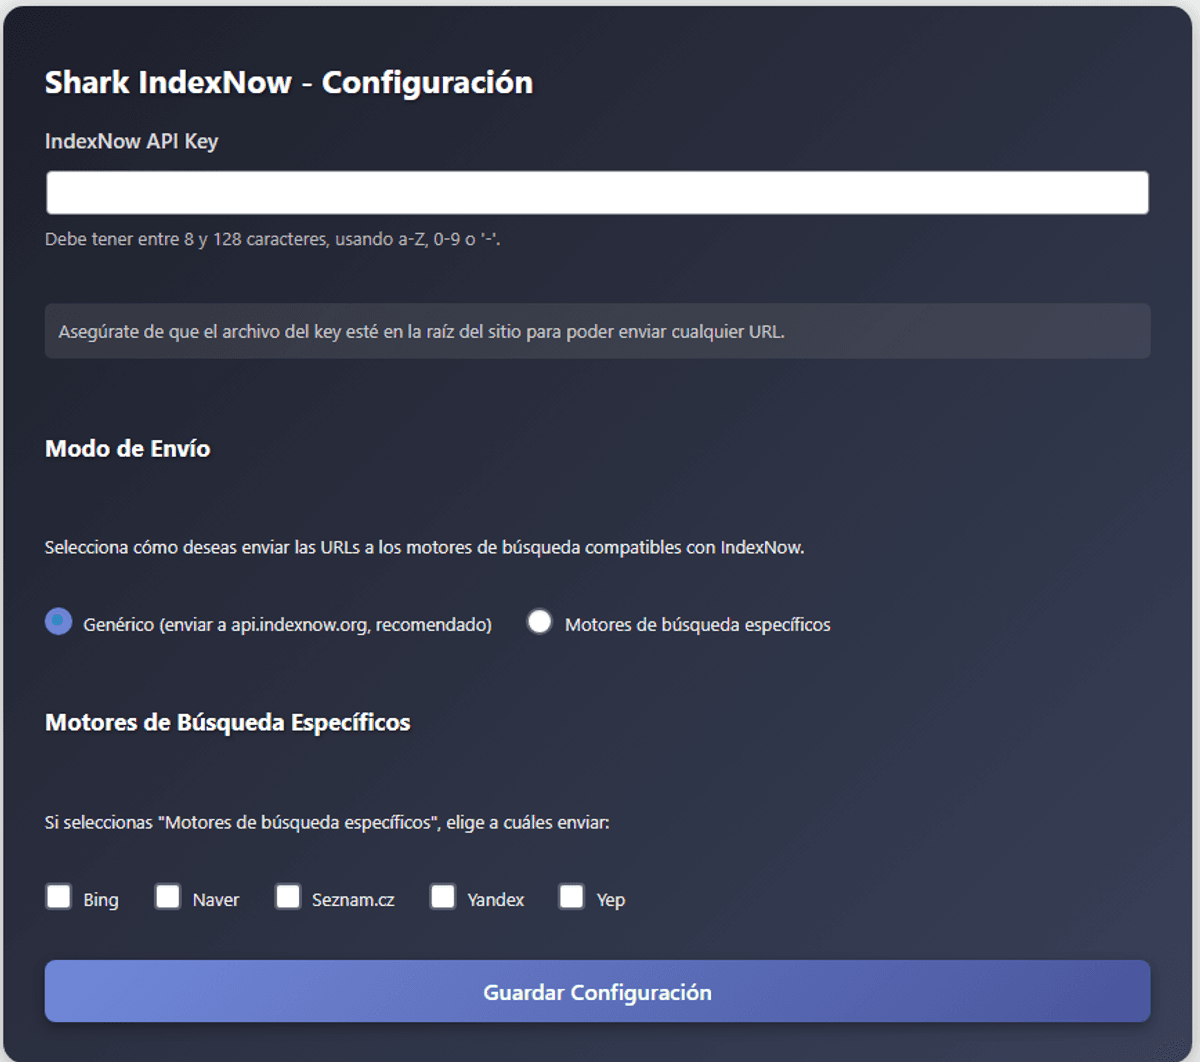Screen dimensions: 1200x1062
Task: Click the "Debe tener entre 8 y 128" hint text
Action: click(x=272, y=240)
